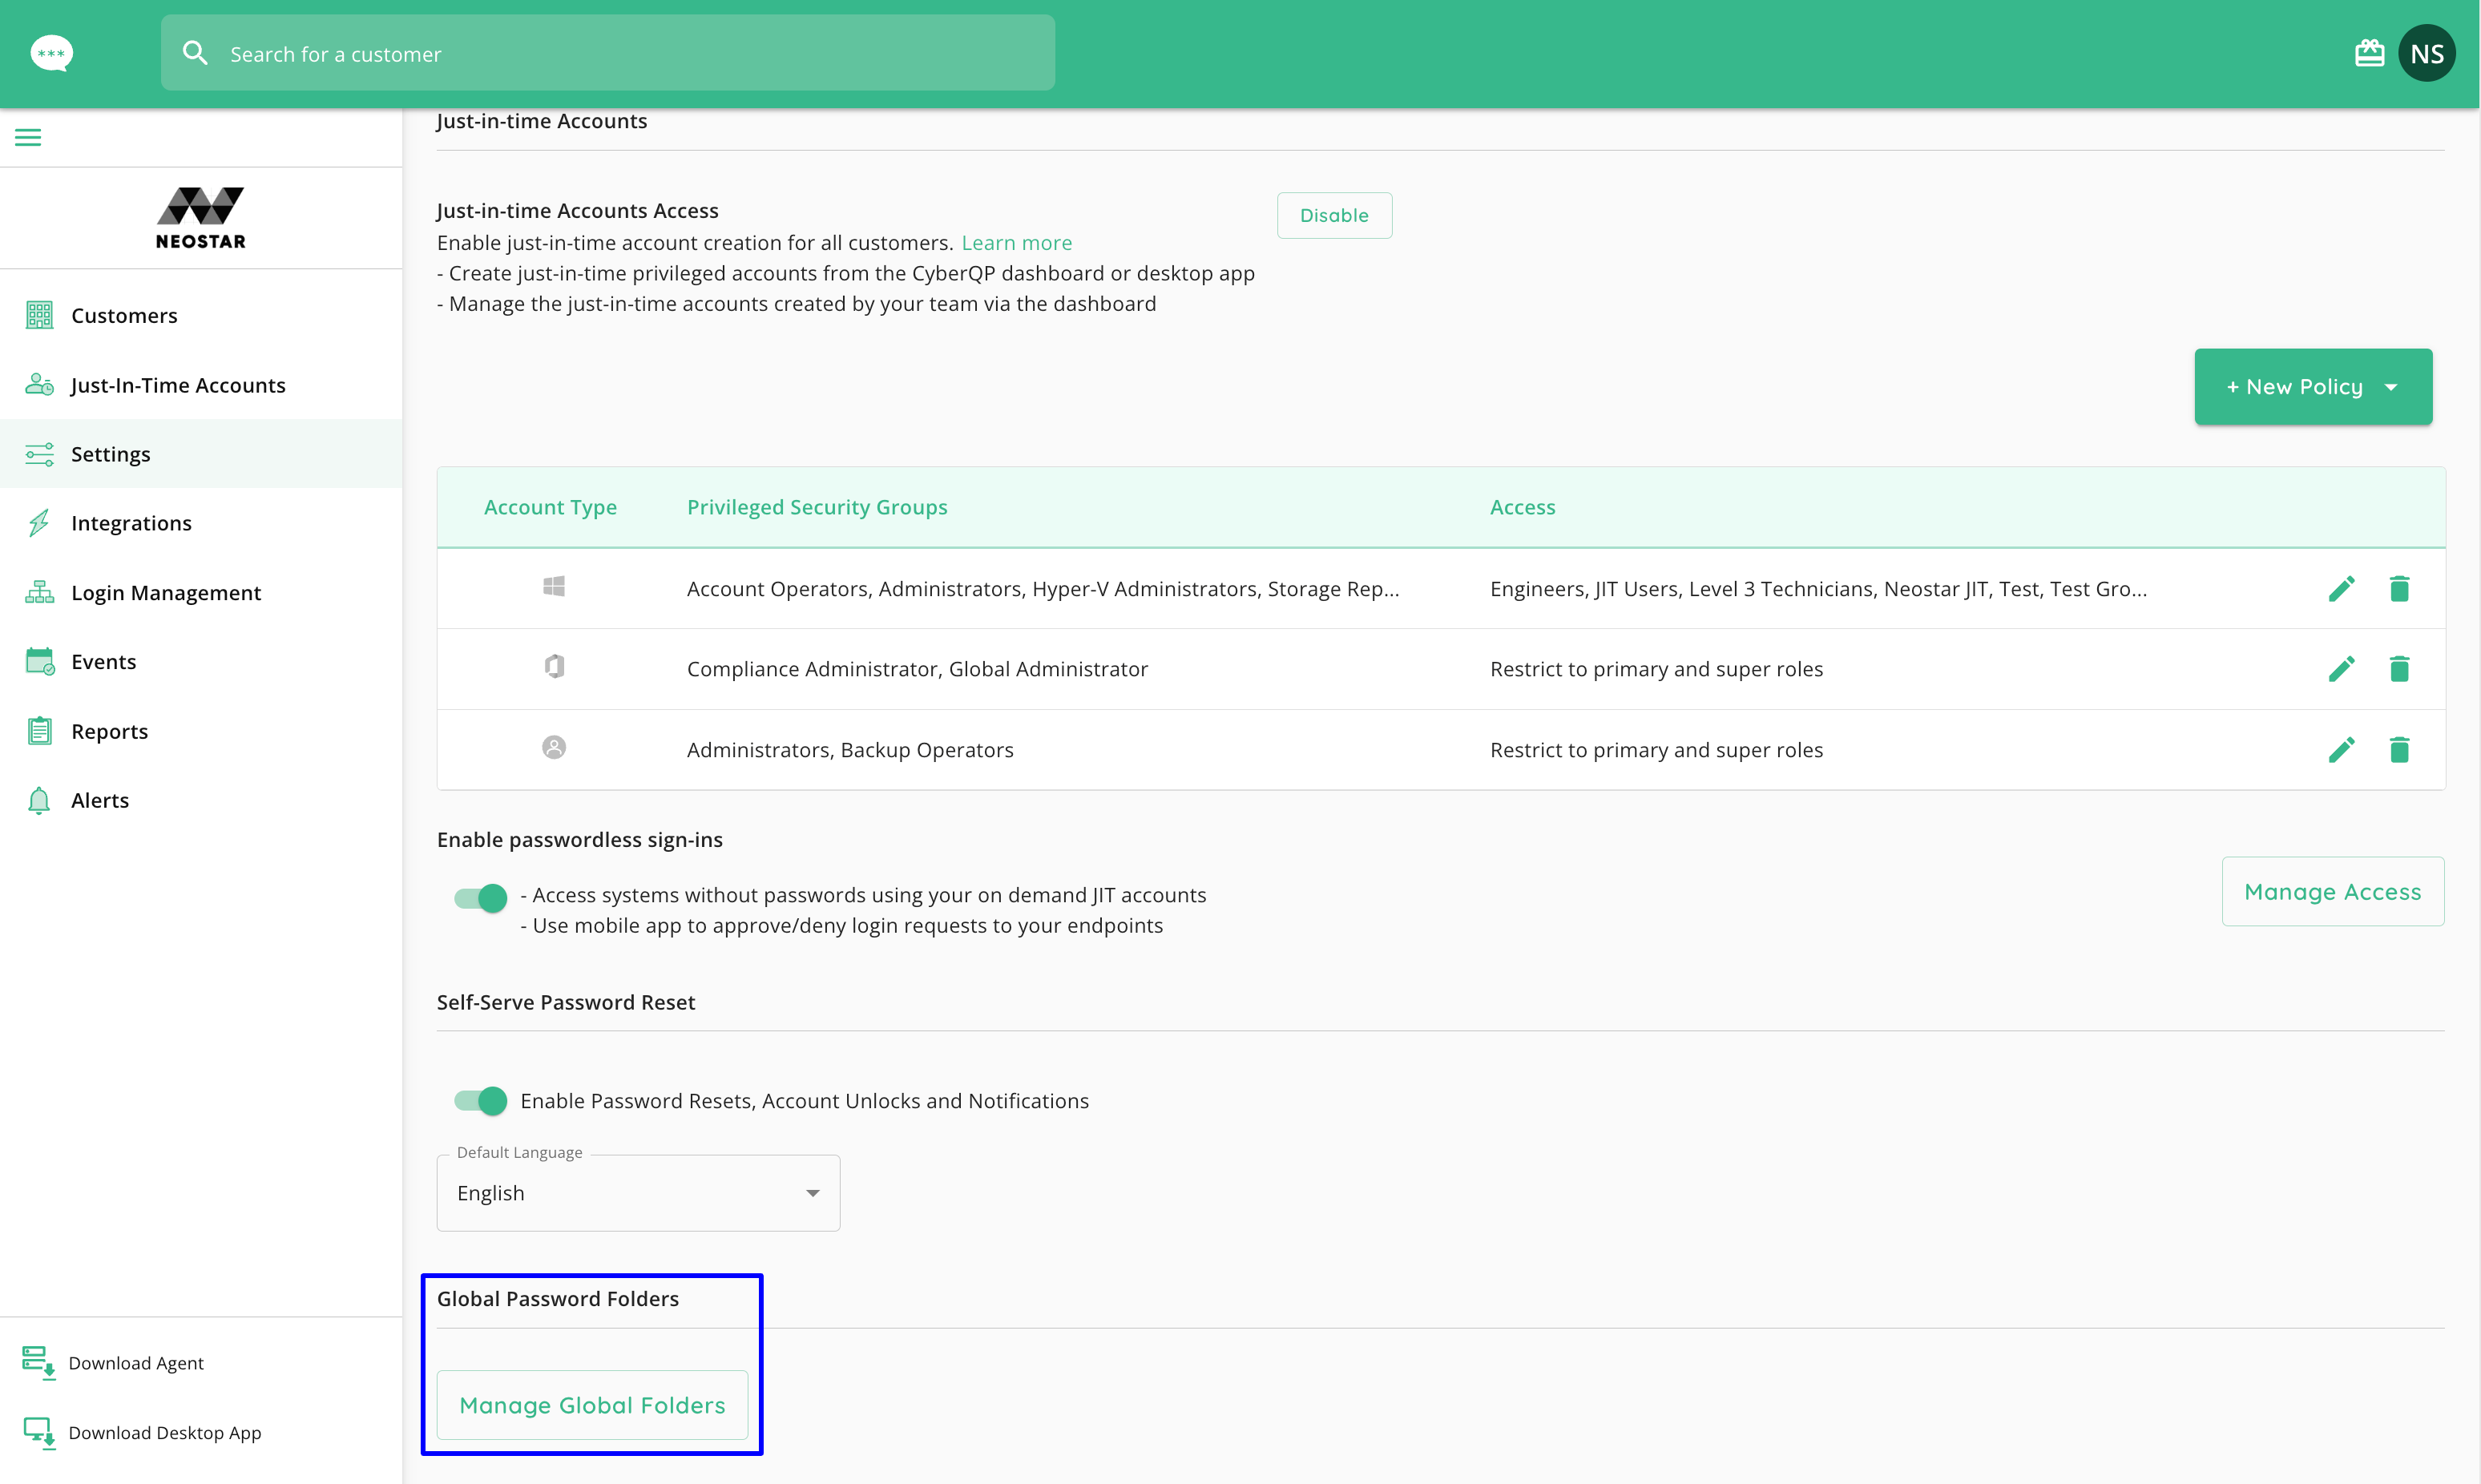Follow the Learn more link
This screenshot has height=1484, width=2481.
coord(1016,242)
